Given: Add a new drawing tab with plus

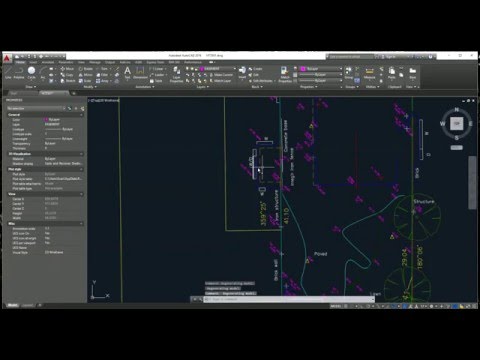Looking at the screenshot, I should pyautogui.click(x=74, y=93).
